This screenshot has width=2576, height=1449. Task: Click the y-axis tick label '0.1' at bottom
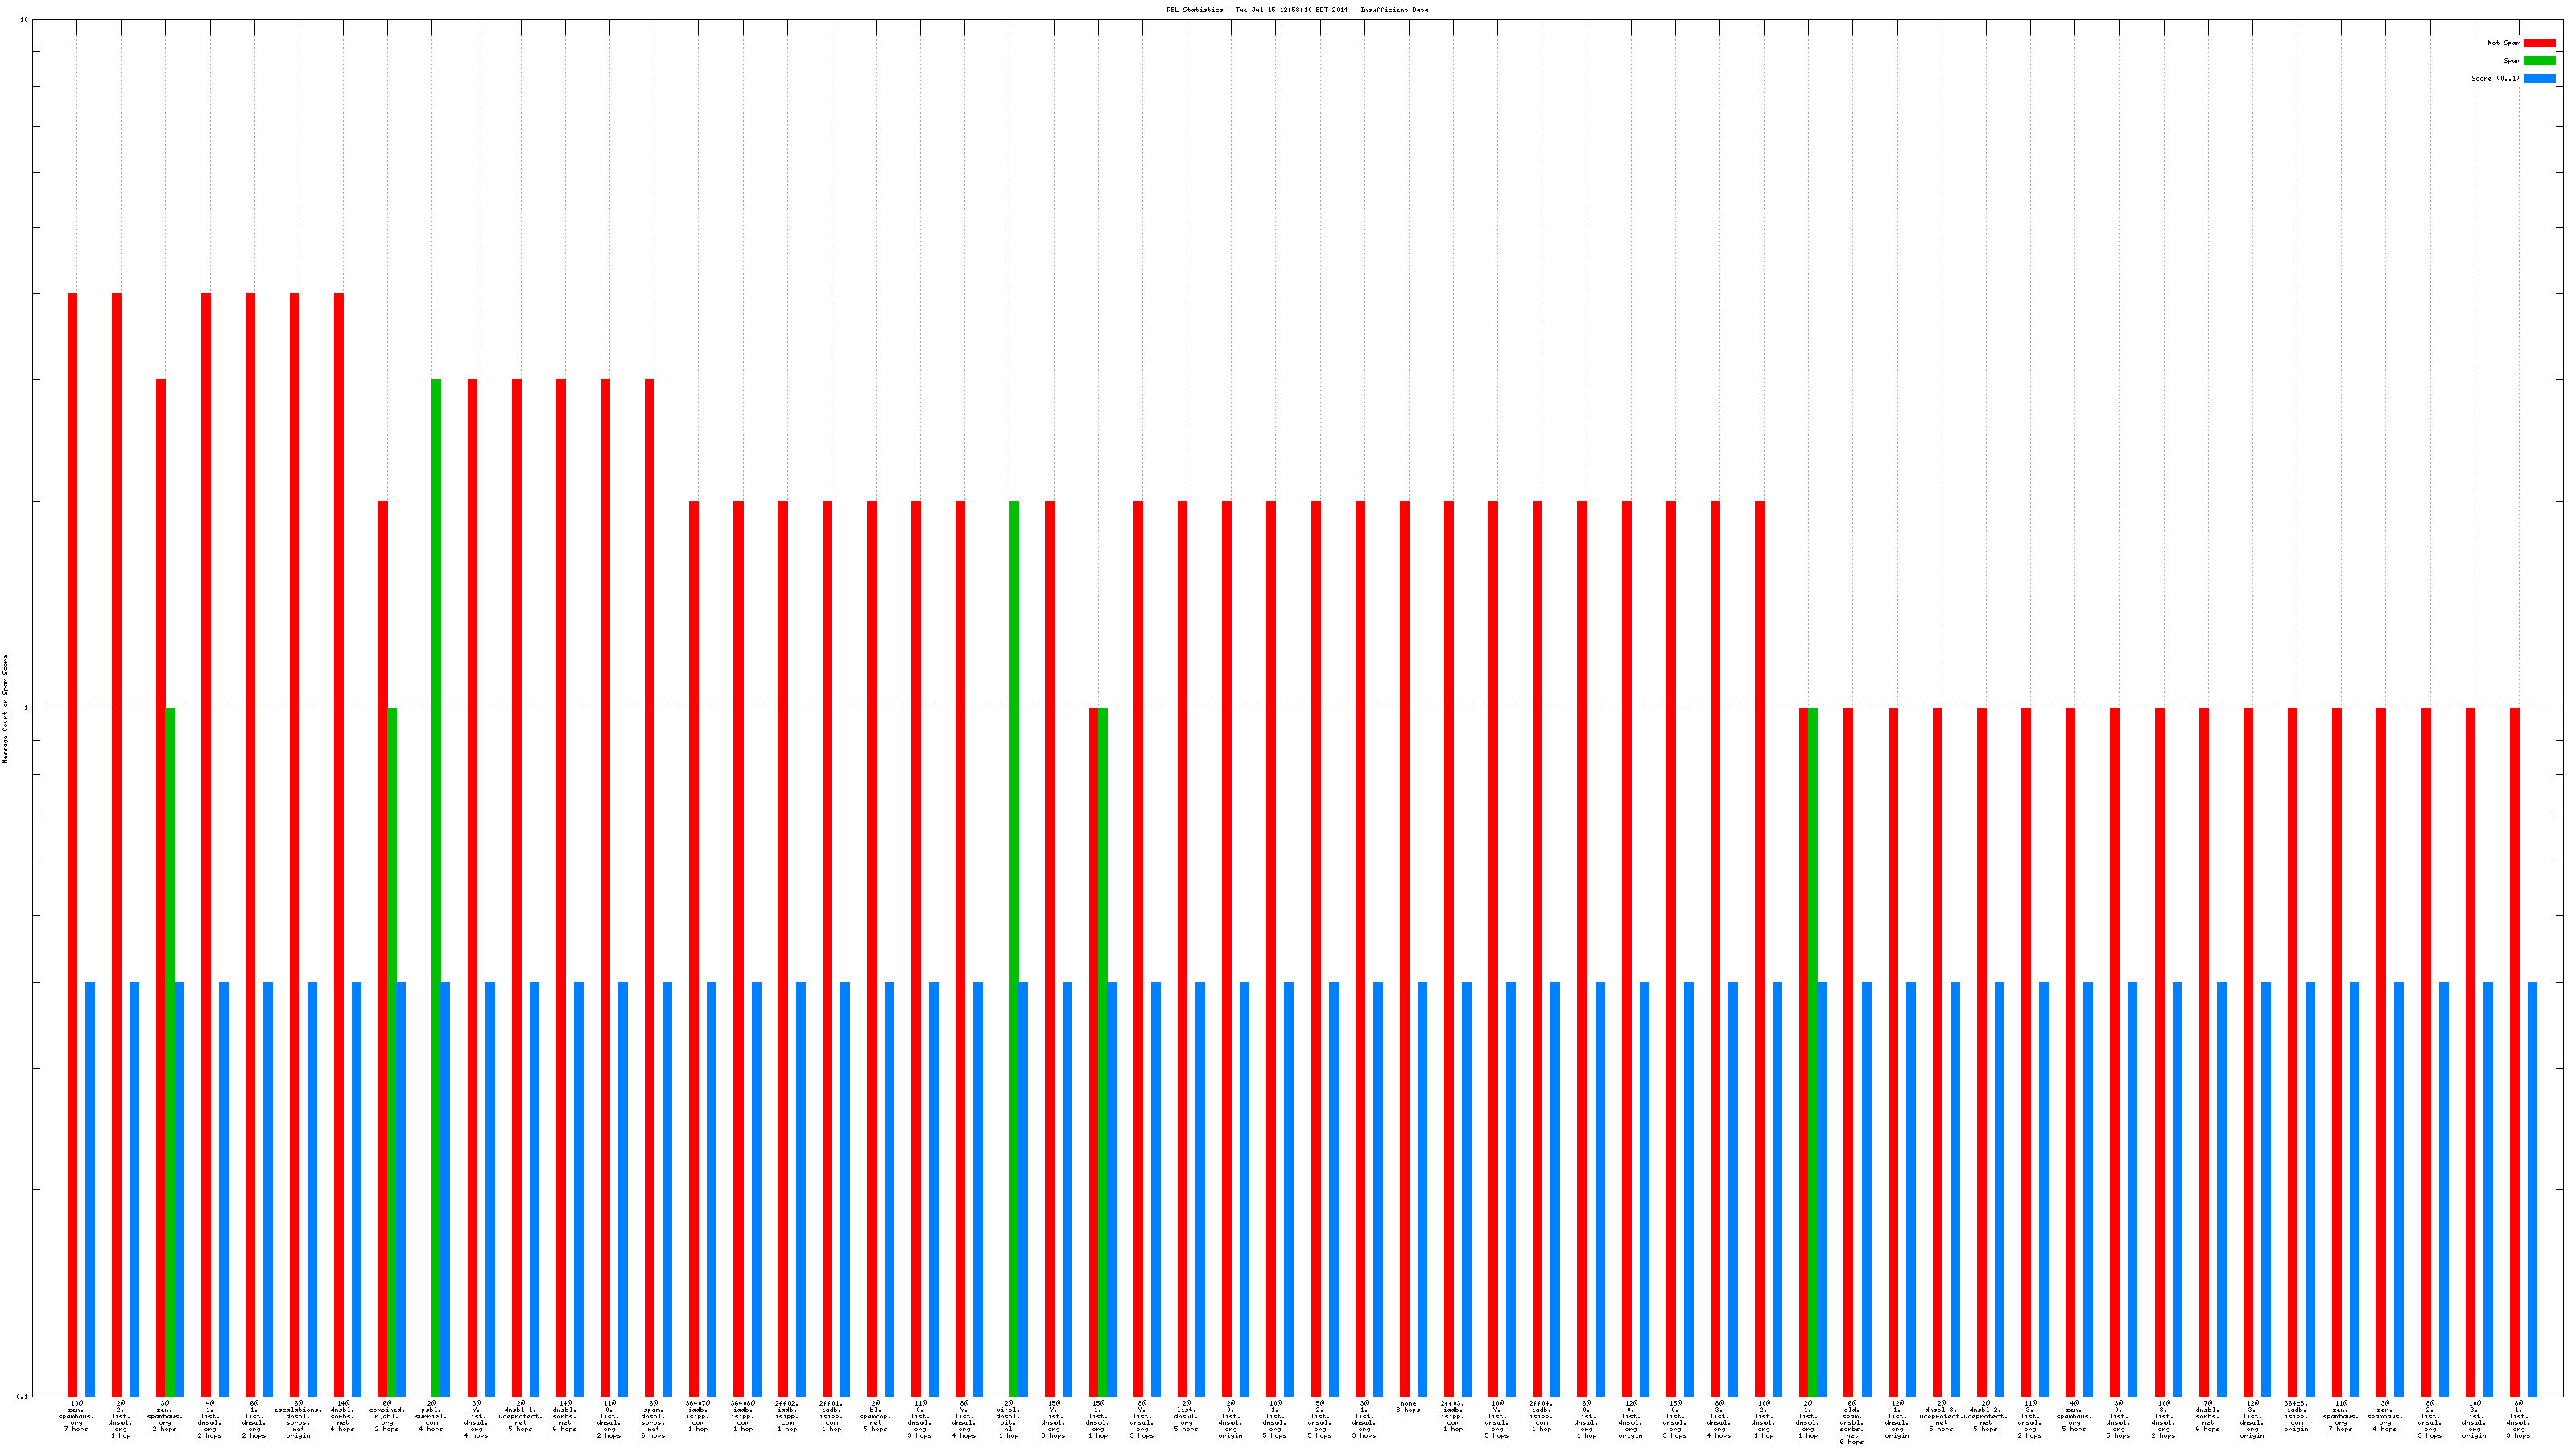(x=22, y=1396)
